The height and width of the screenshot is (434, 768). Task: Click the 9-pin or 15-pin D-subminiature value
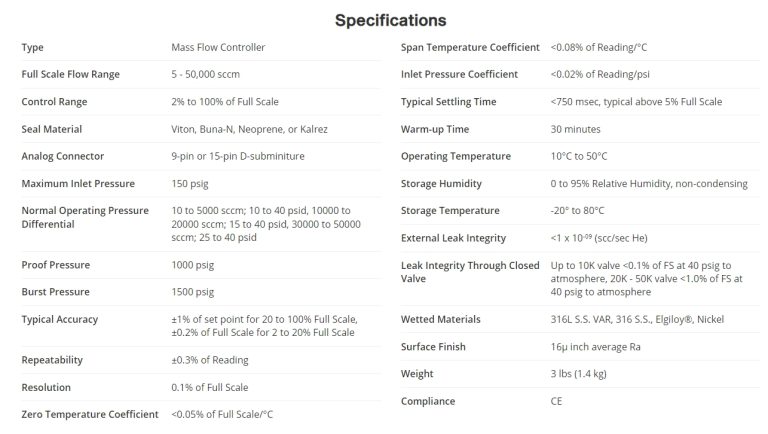tap(238, 156)
